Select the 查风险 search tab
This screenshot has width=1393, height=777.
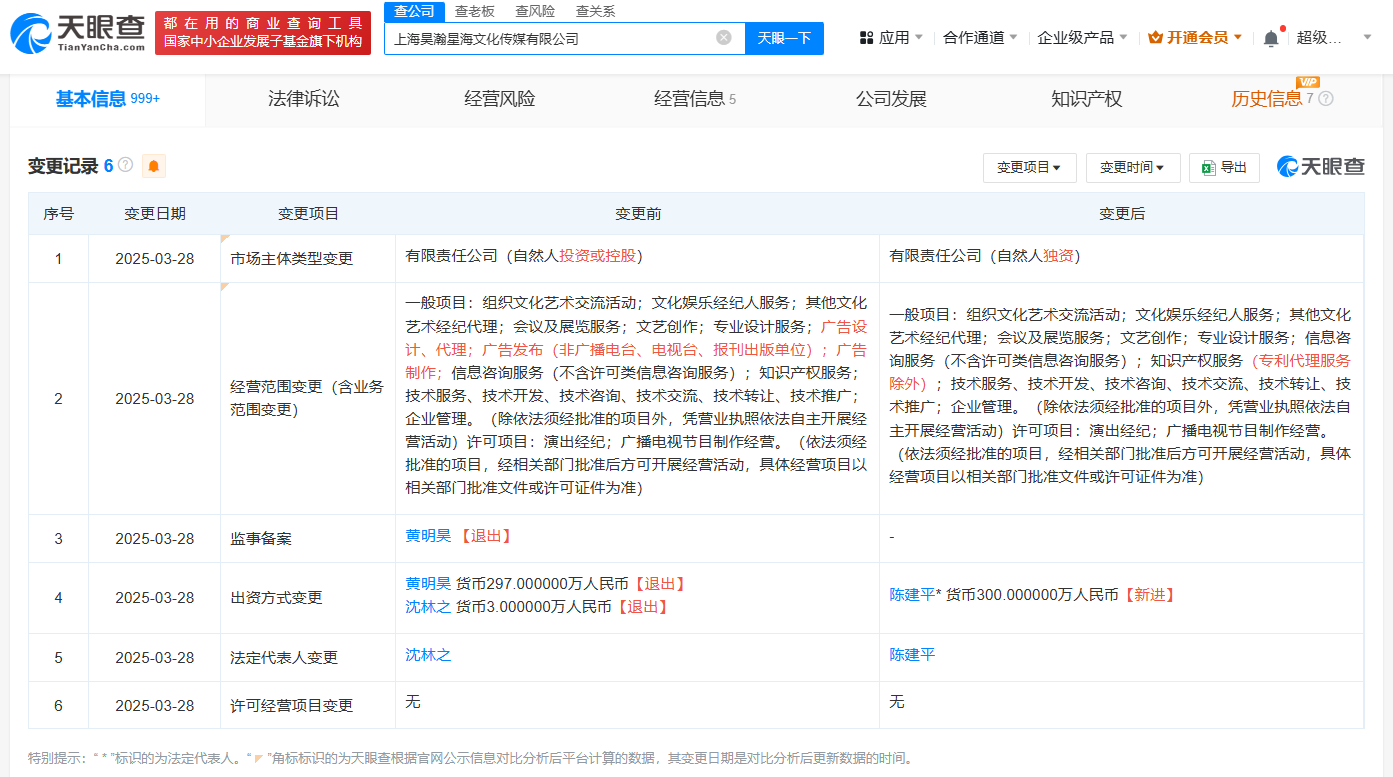click(x=535, y=11)
